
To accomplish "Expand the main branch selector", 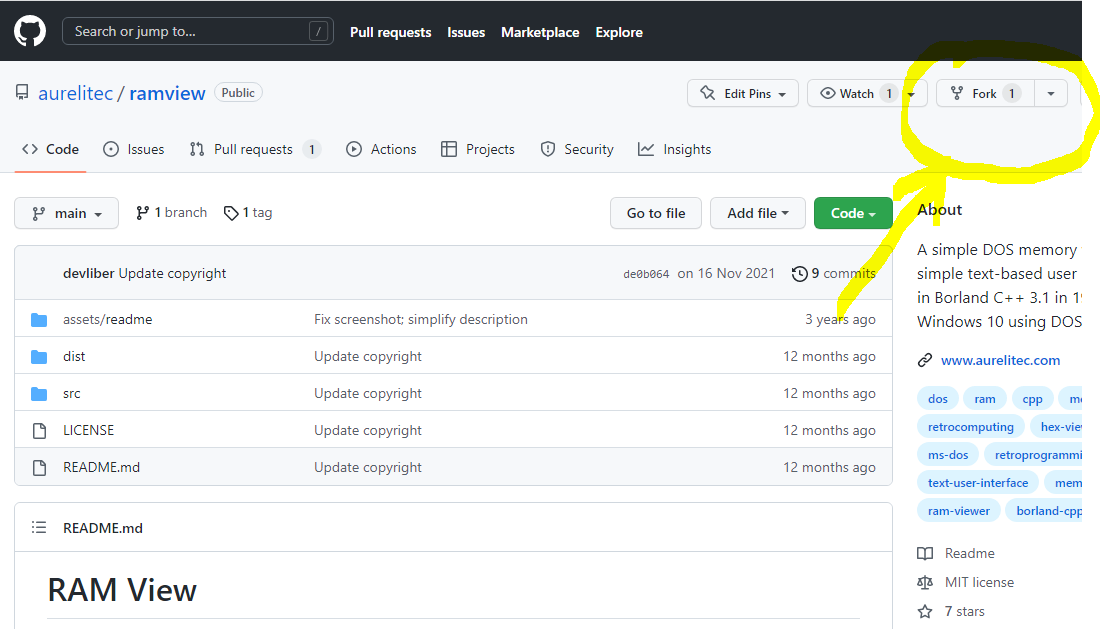I will [x=66, y=213].
